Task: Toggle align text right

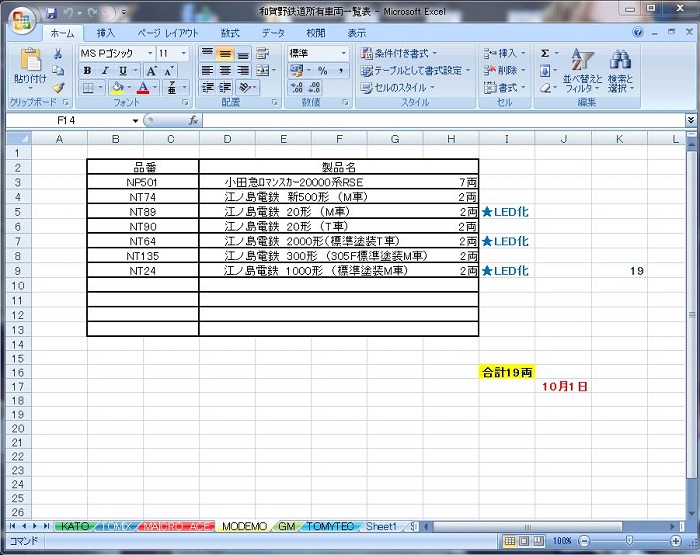Action: pyautogui.click(x=243, y=71)
